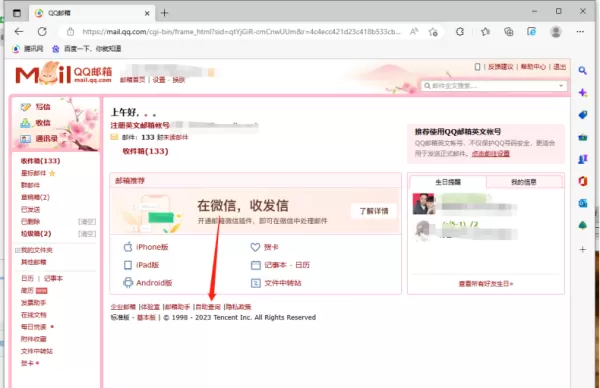The image size is (600, 388).
Task: Open a new browser tab
Action: 165,13
